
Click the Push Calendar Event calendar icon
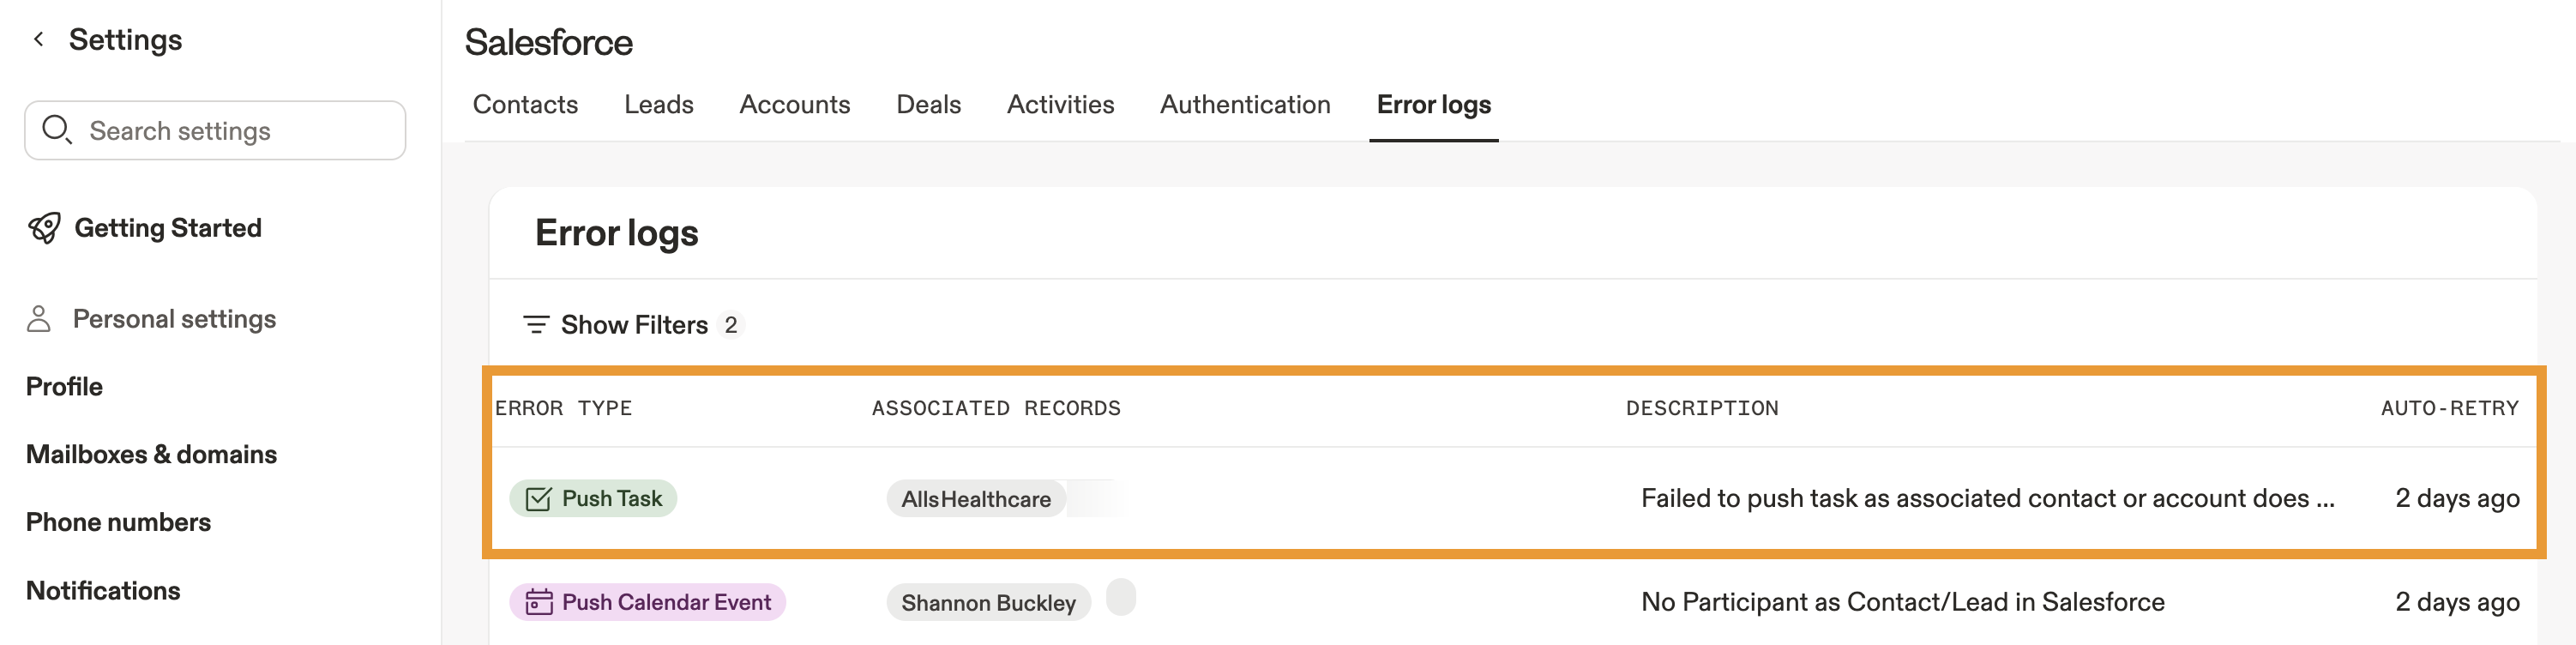(539, 602)
